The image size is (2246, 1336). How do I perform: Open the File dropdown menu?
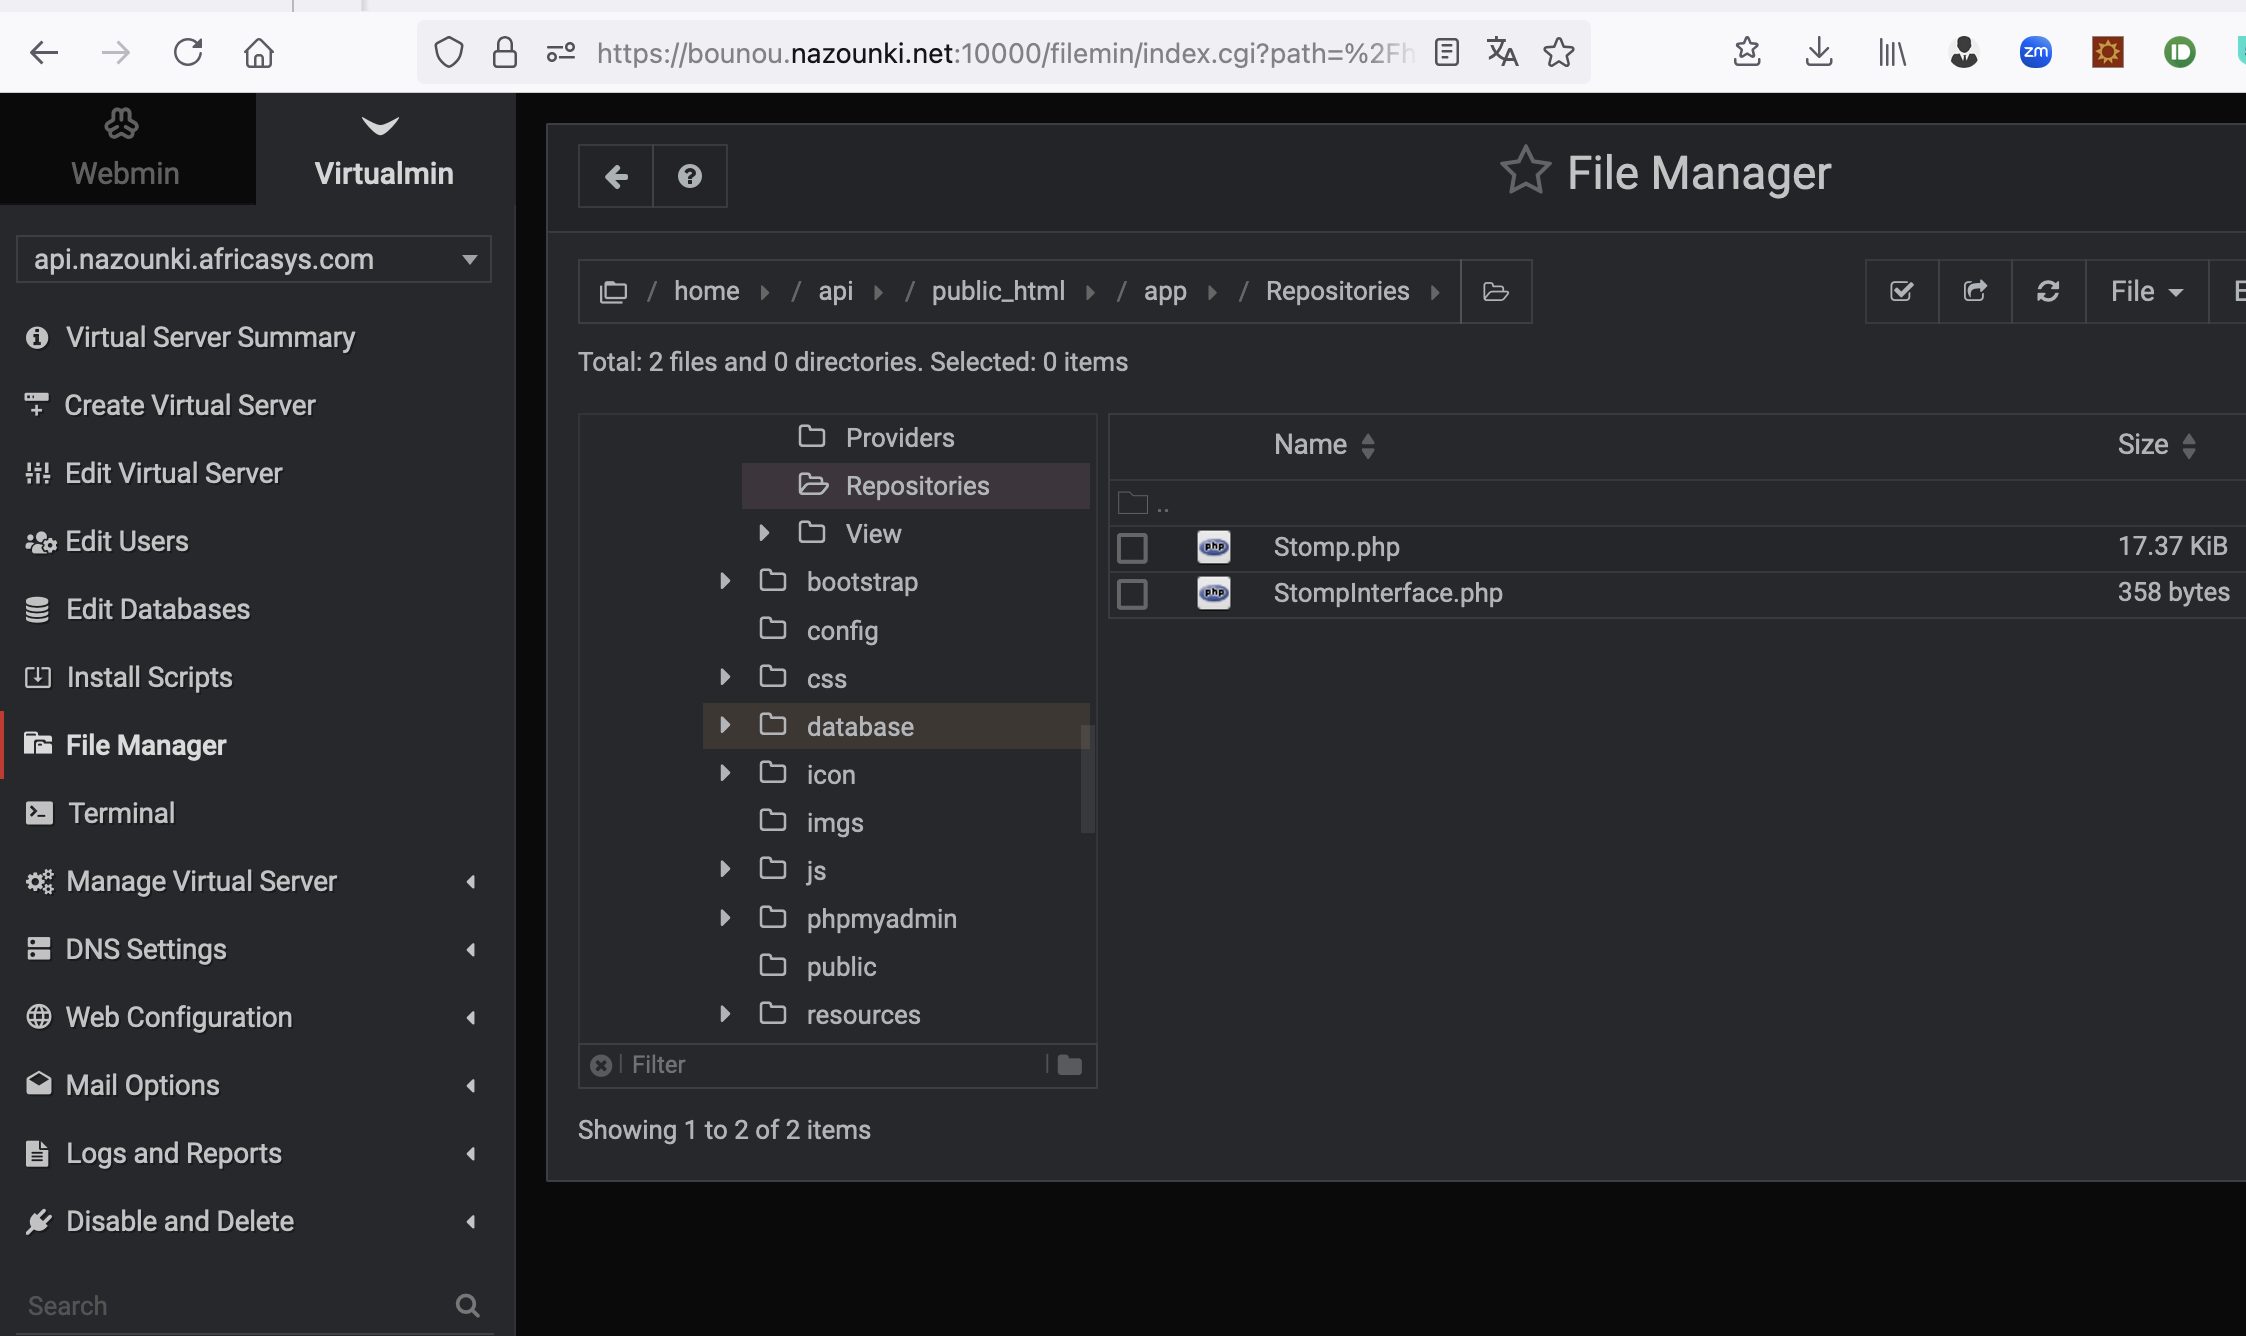(x=2146, y=291)
